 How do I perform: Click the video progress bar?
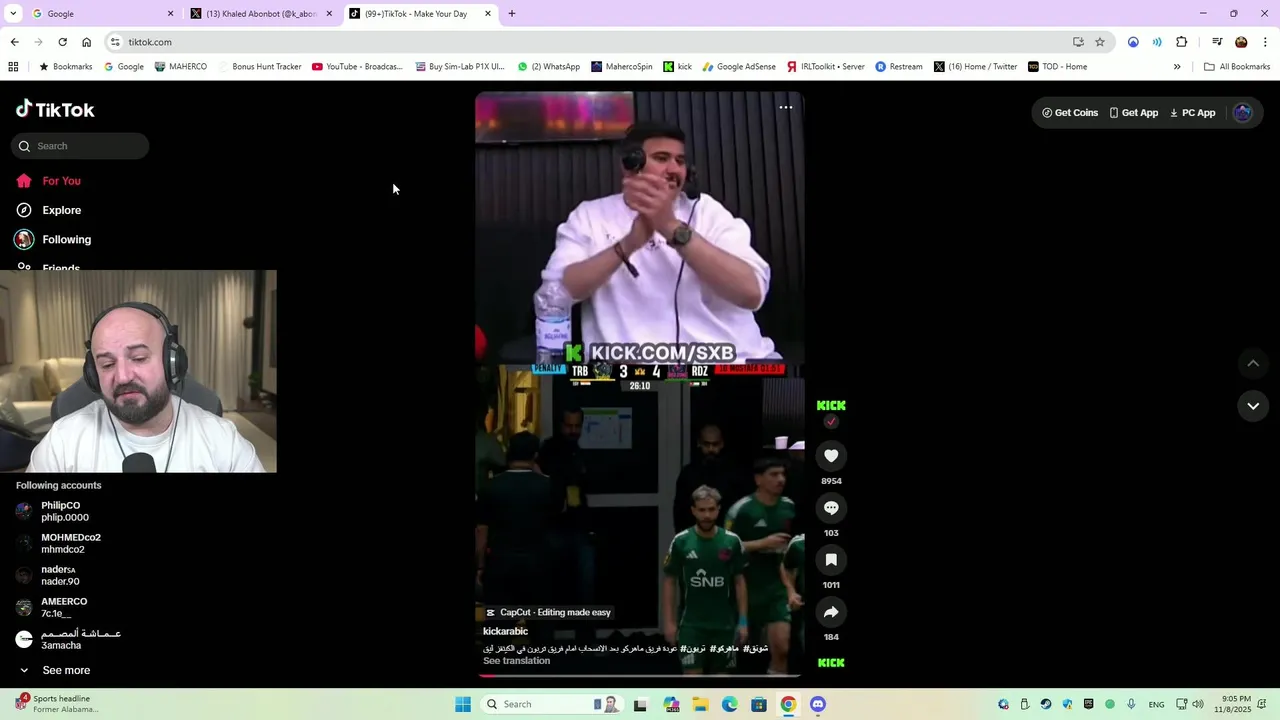click(640, 676)
